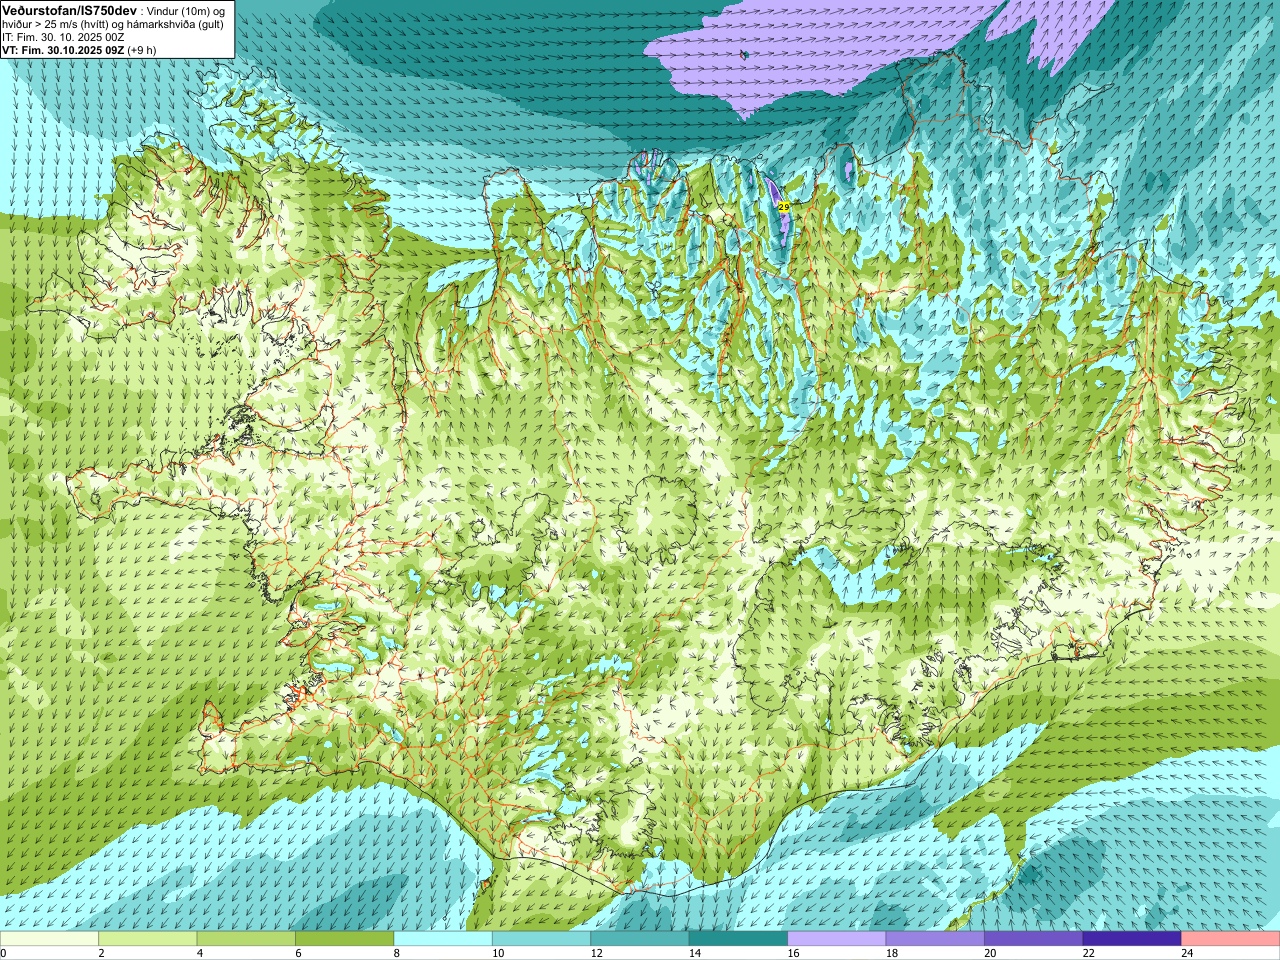Click the '(+9 h)' forecast offset text
This screenshot has width=1280, height=960.
[141, 50]
